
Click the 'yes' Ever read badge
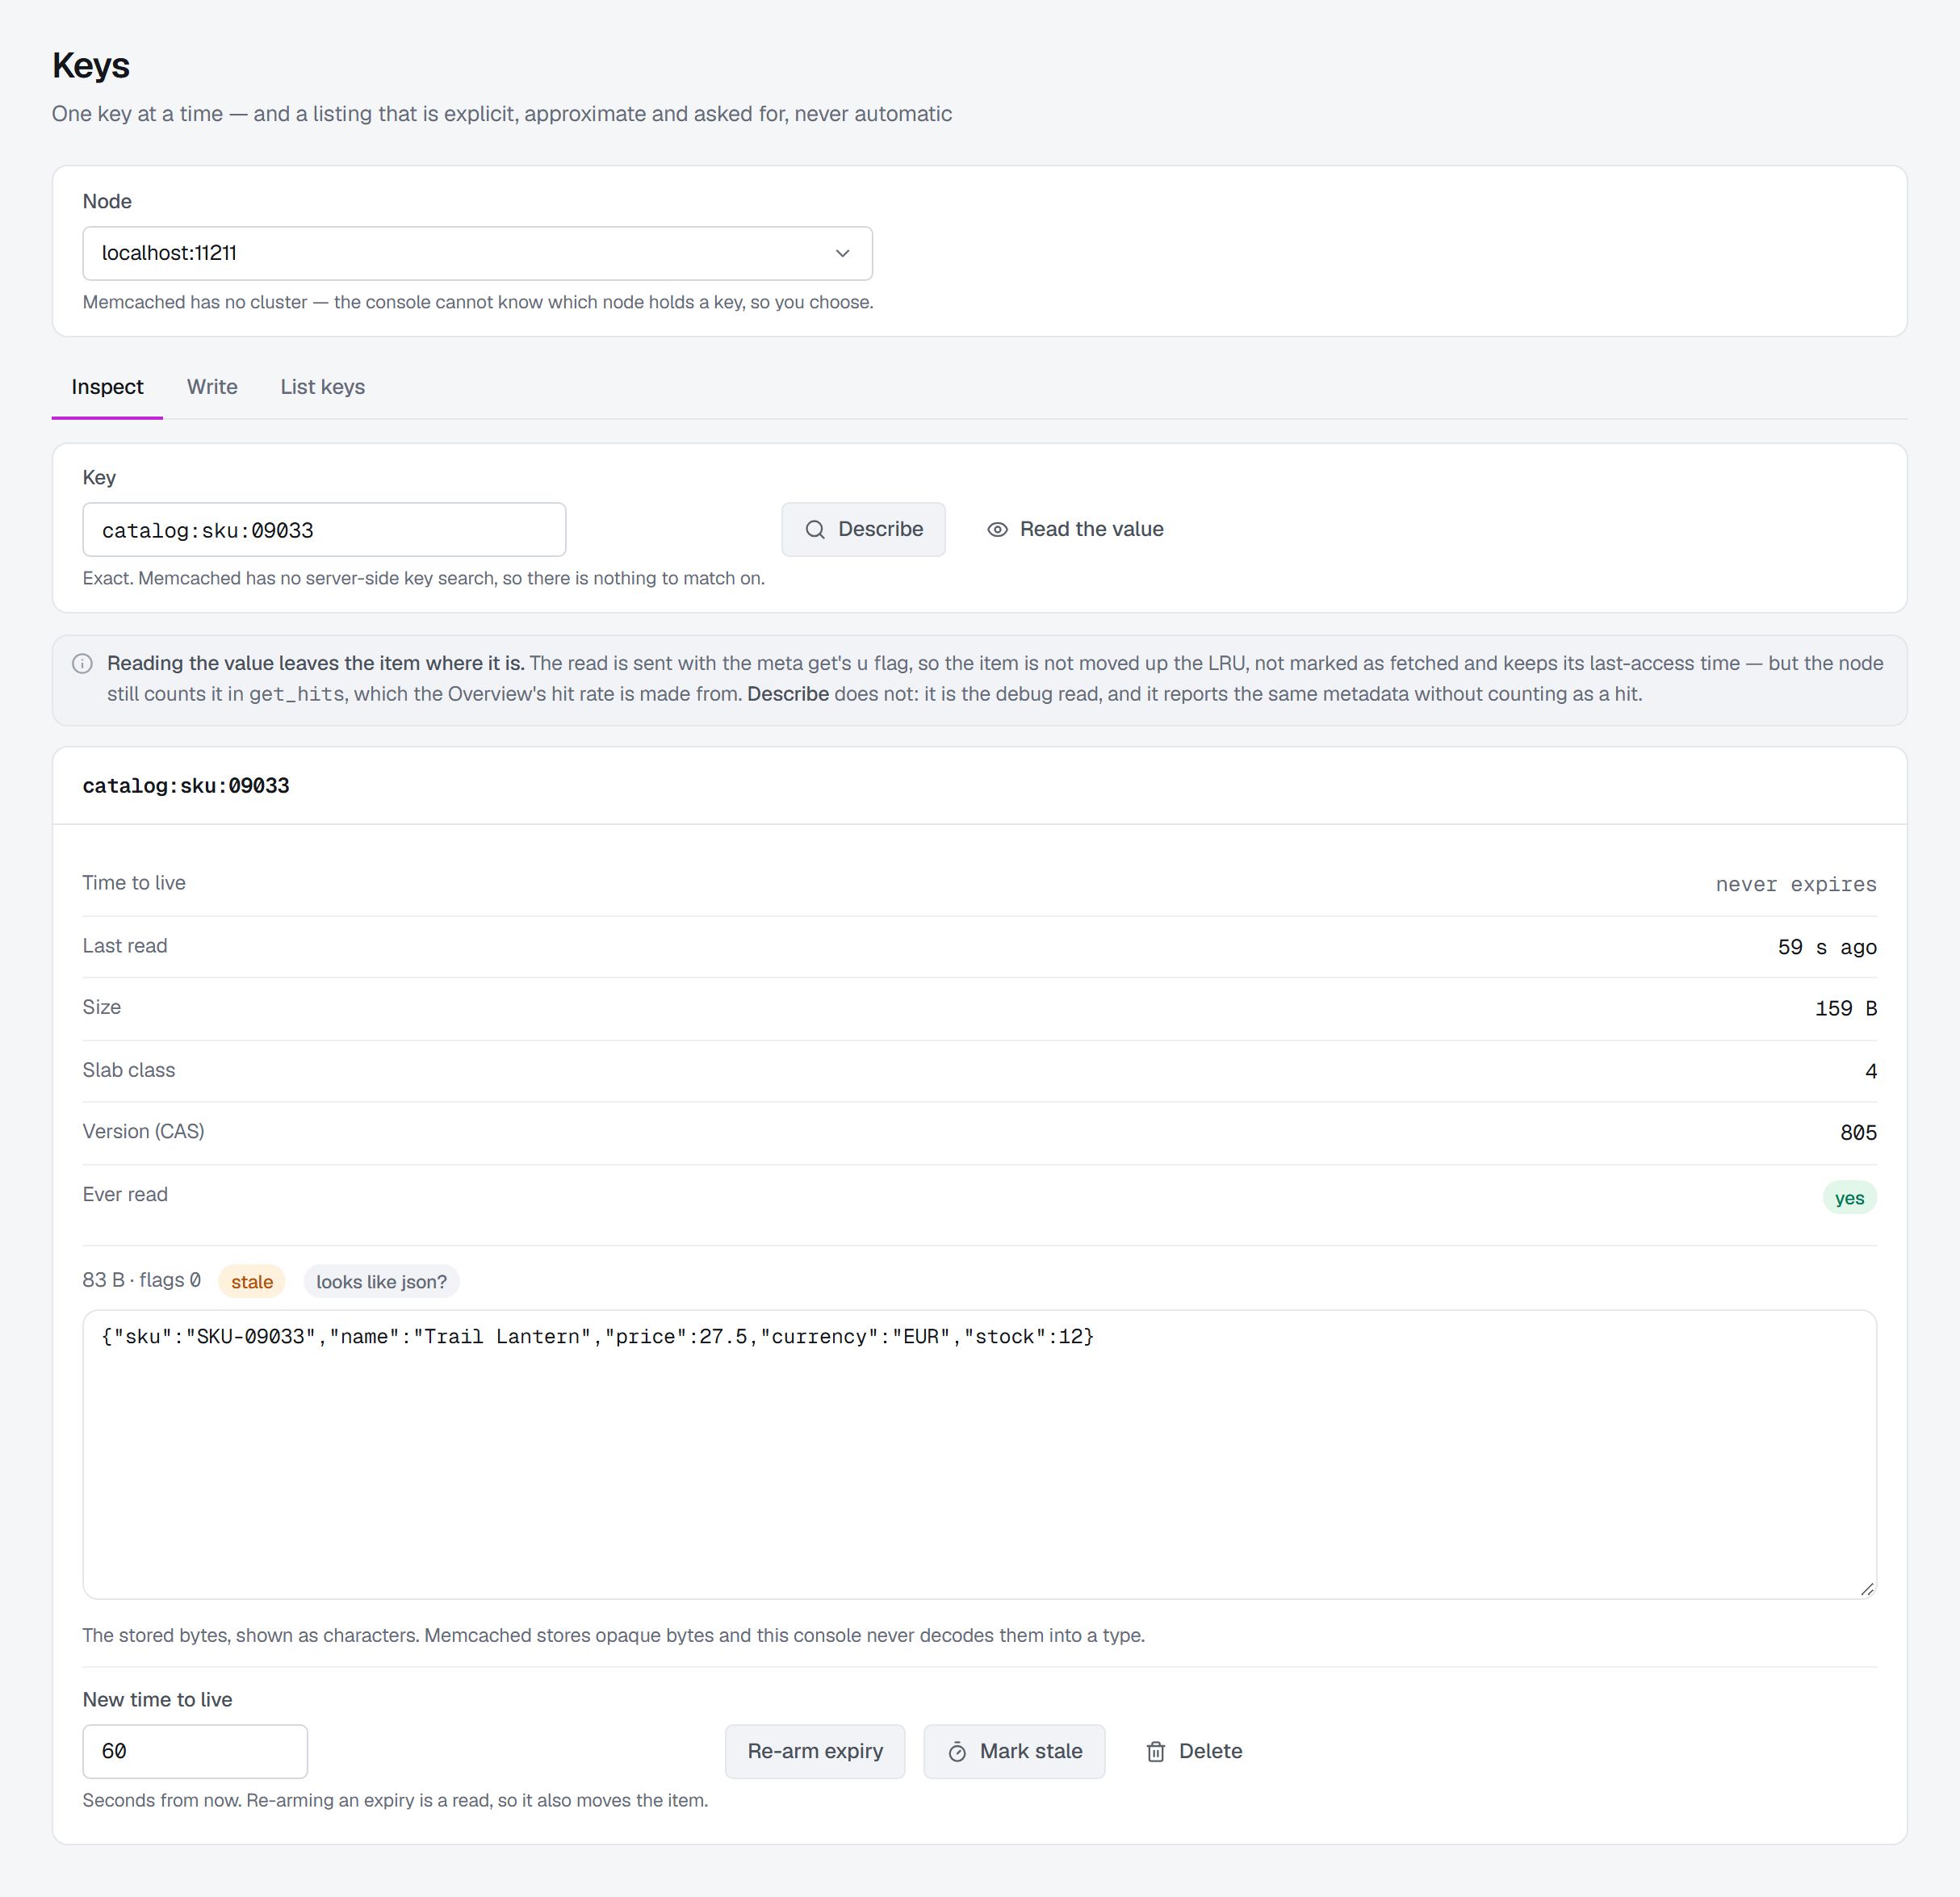[1849, 1198]
